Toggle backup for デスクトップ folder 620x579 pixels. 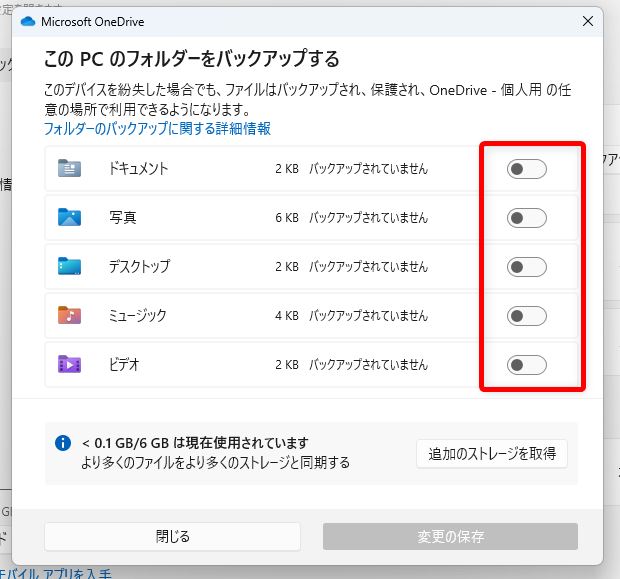[527, 267]
